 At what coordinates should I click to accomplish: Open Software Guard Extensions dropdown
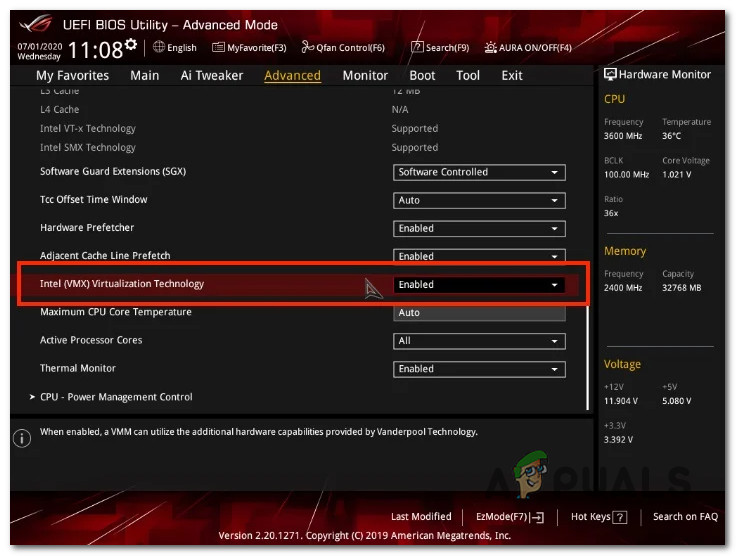click(x=479, y=172)
